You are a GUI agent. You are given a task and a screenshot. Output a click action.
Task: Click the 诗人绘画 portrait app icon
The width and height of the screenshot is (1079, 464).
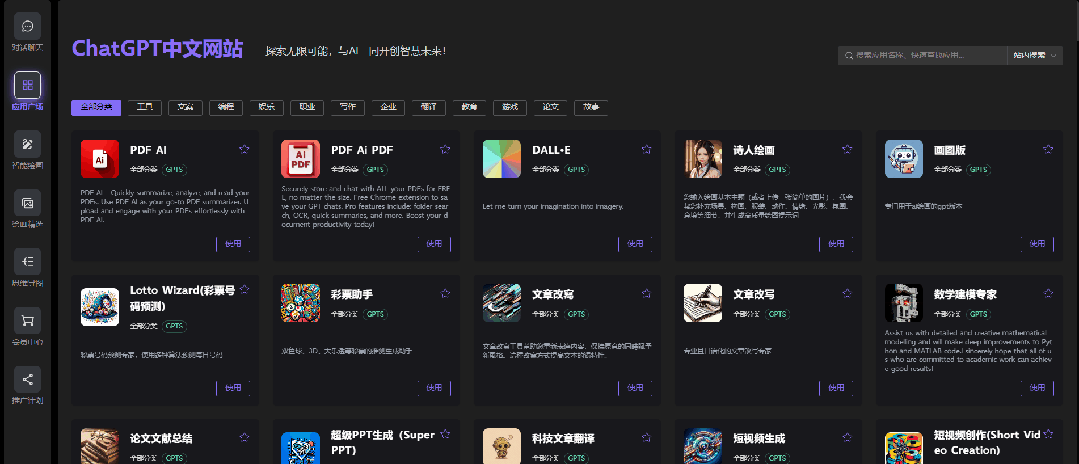click(x=703, y=159)
